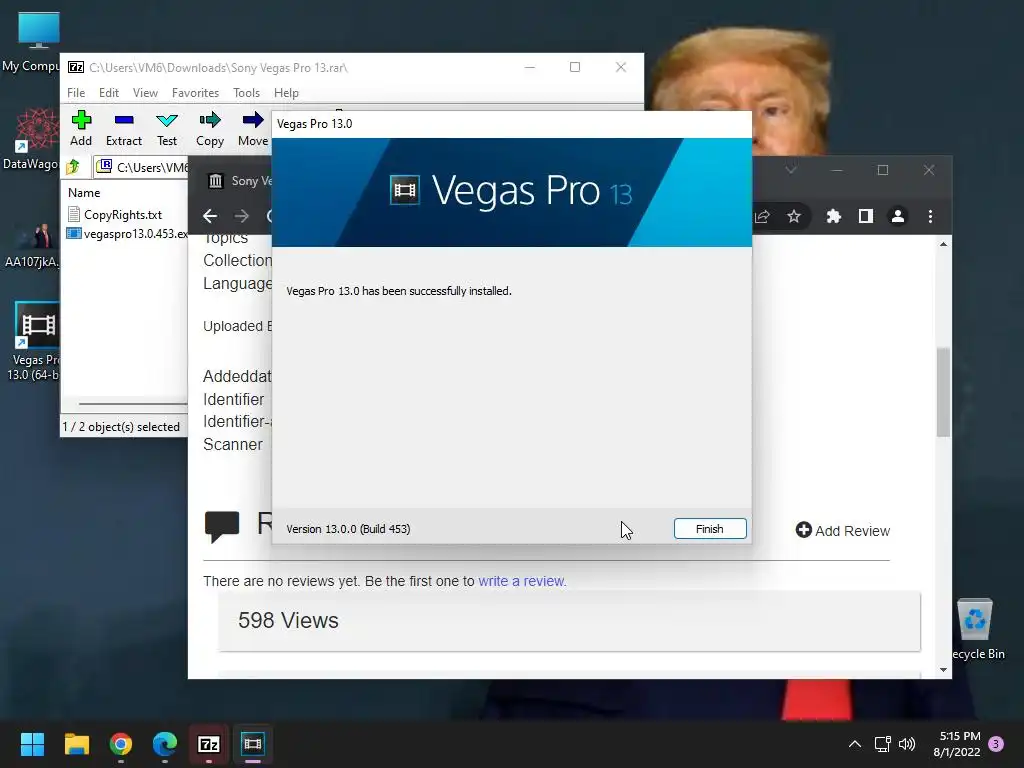Switch to 7-Zip in the taskbar
Viewport: 1024px width, 768px height.
point(209,744)
